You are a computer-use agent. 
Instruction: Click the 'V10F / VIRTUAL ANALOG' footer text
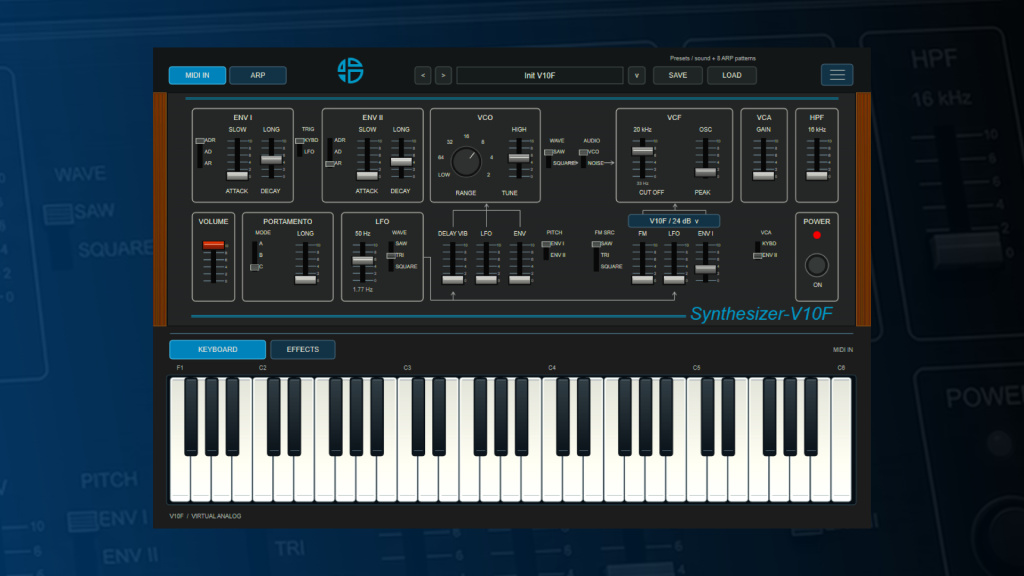[205, 516]
